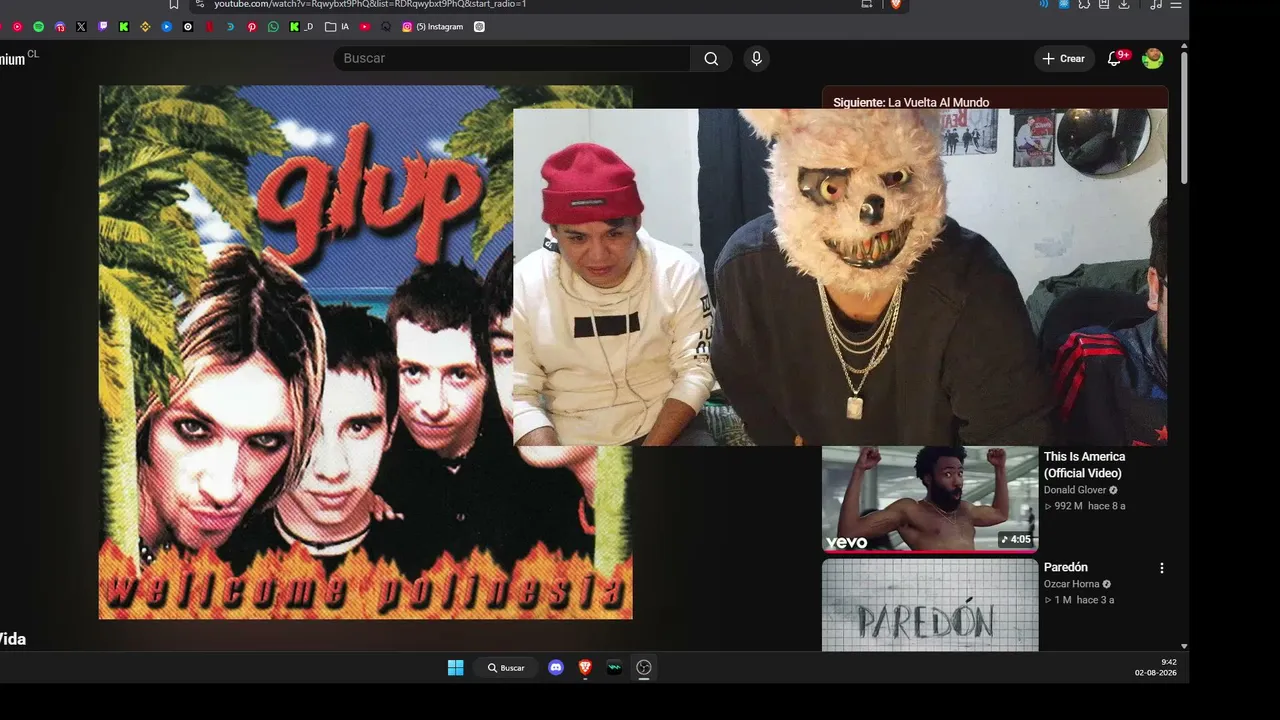Click the casting icon in browser toolbar
Image resolution: width=1280 pixels, height=720 pixels.
coord(867,4)
